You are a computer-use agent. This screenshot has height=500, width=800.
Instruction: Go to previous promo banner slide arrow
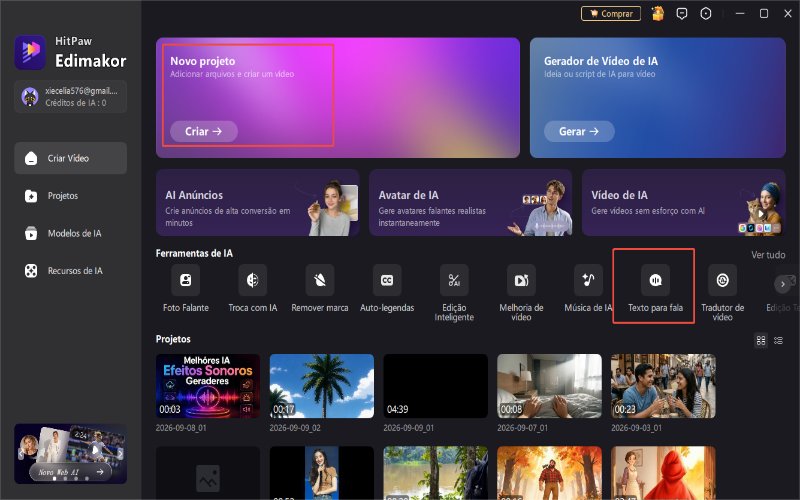click(x=21, y=453)
